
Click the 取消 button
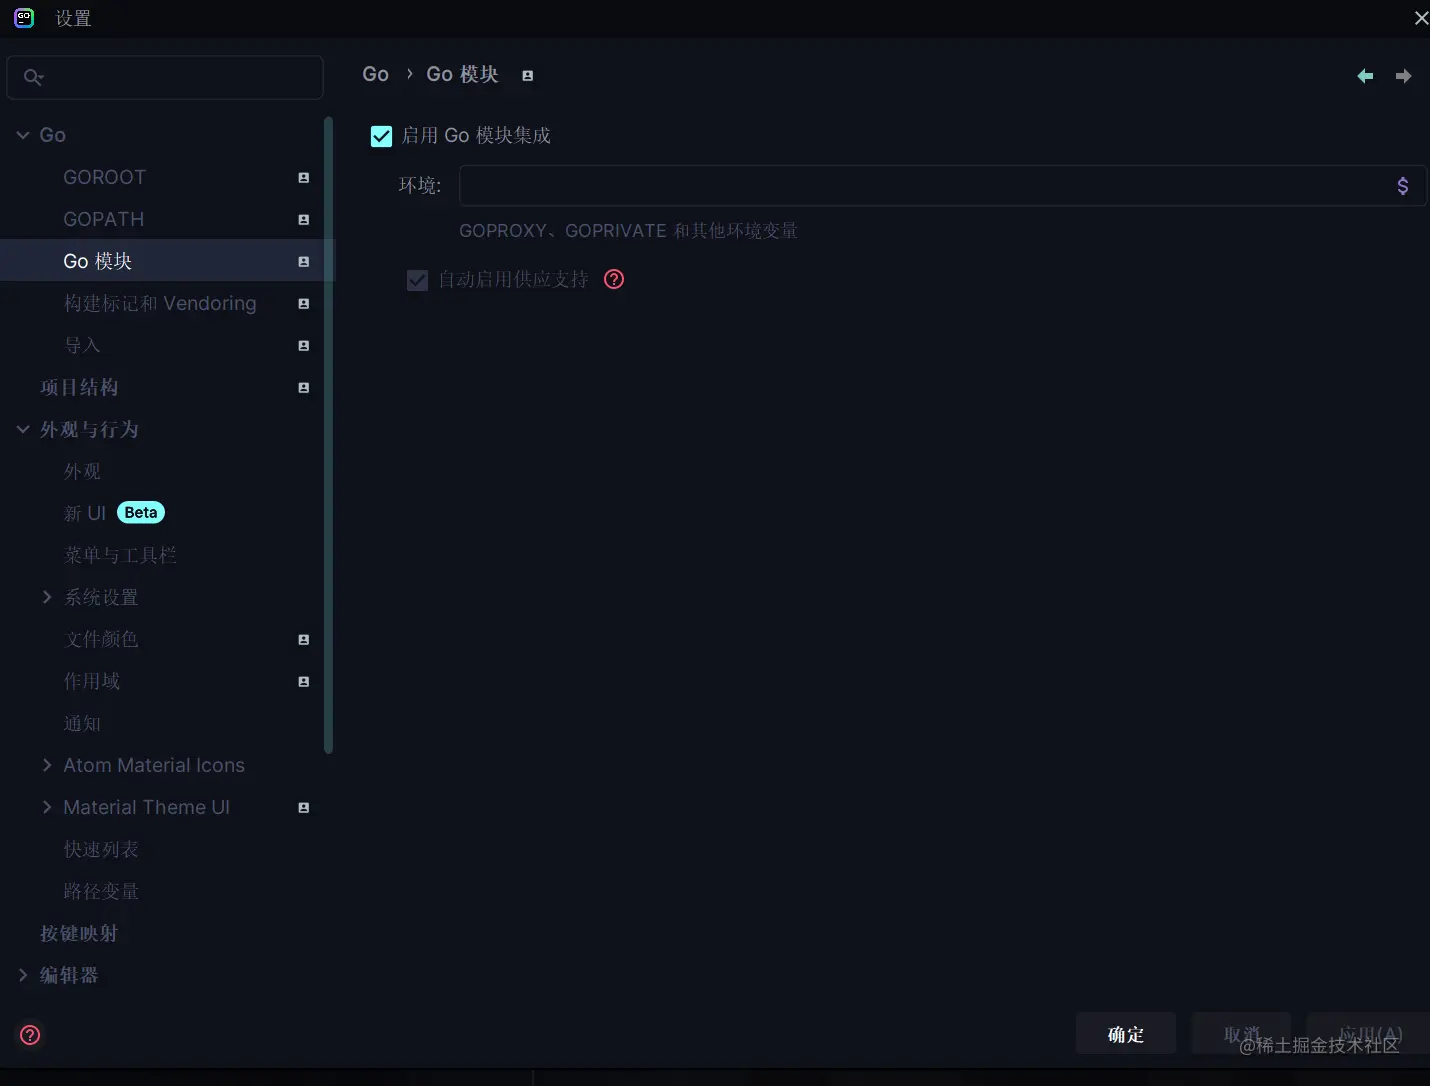(x=1241, y=1034)
